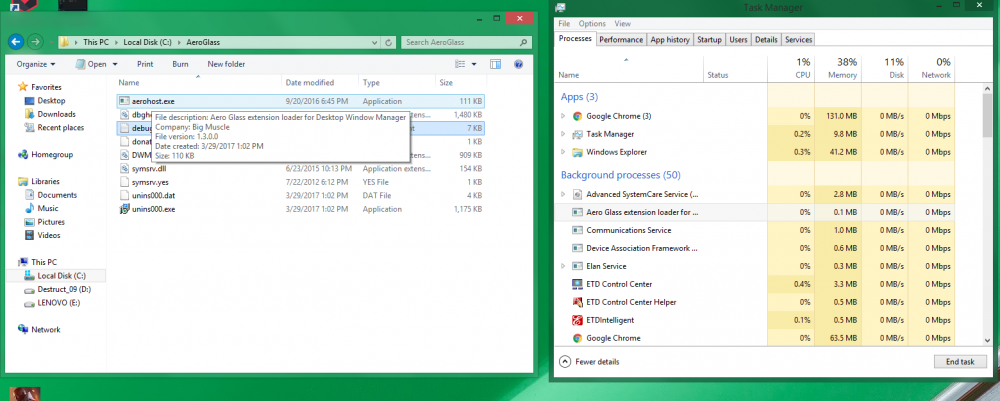Click the Explorer help question mark icon
This screenshot has height=401, width=1000.
click(519, 64)
